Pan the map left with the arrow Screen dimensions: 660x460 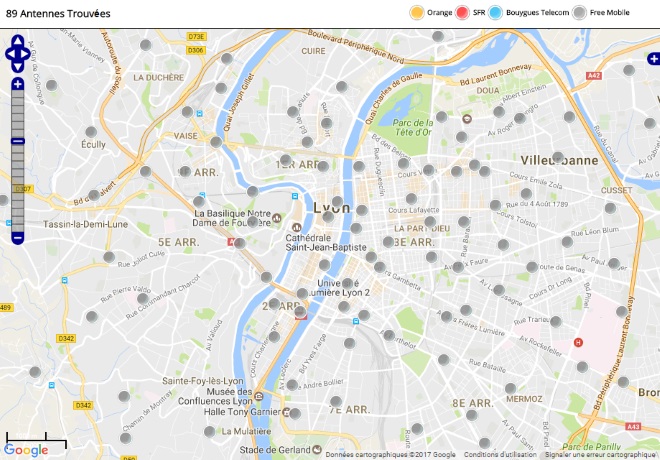click(x=10, y=54)
